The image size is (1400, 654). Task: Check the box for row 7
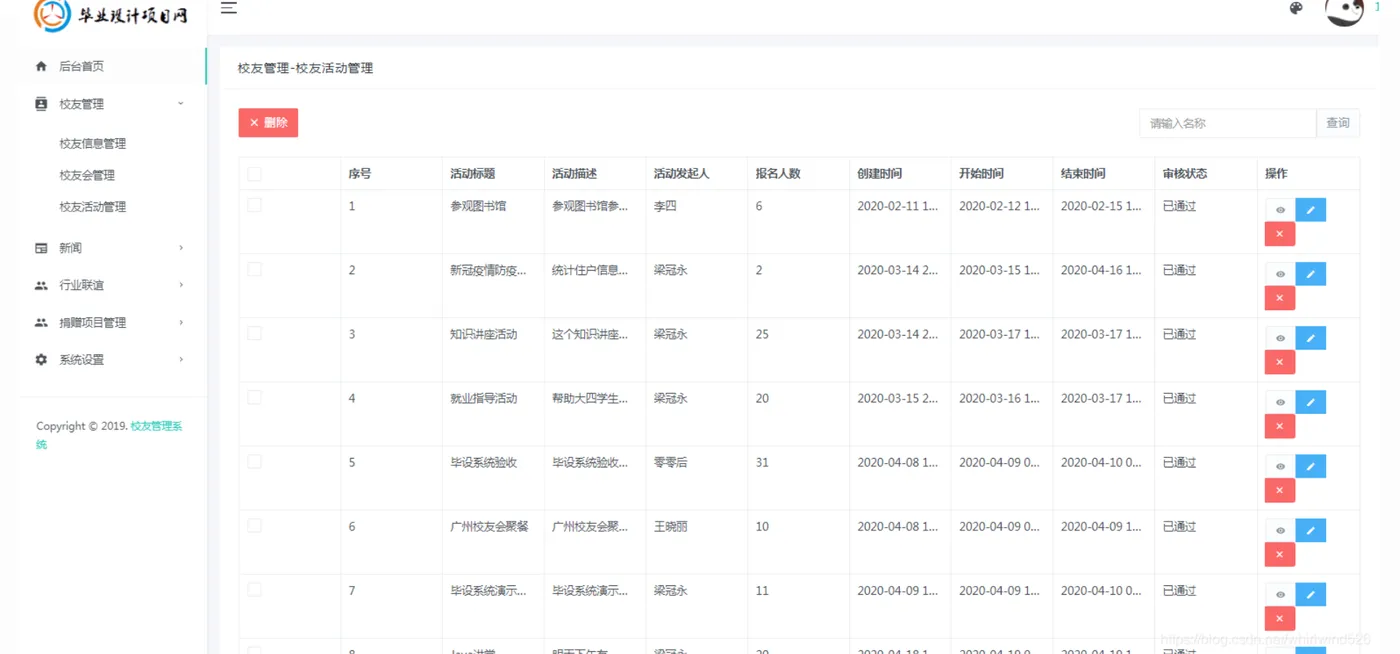(x=254, y=589)
